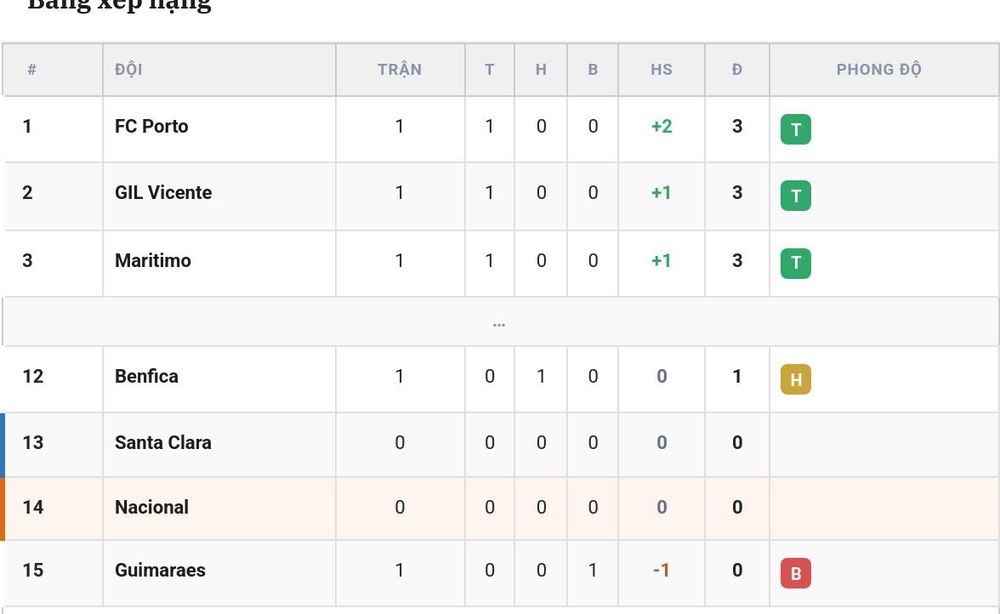The image size is (1000, 614).
Task: Expand hidden rows via the ellipsis row
Action: (499, 323)
